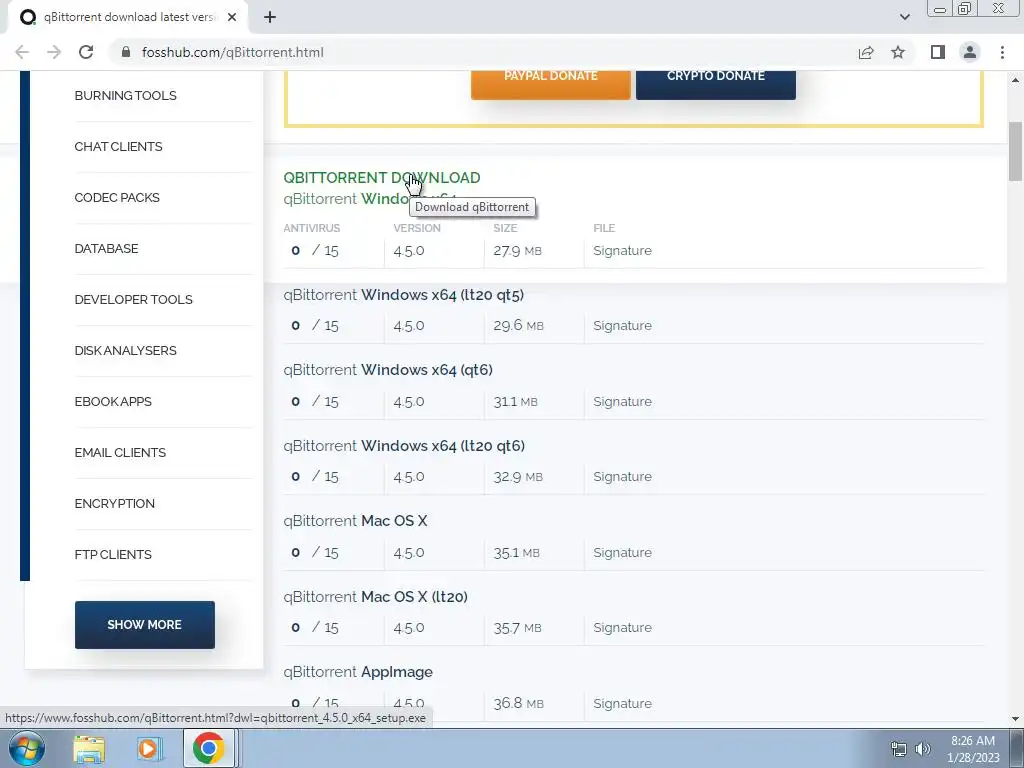Toggle the browser side panel icon
Screen dimensions: 1024x768
938,52
